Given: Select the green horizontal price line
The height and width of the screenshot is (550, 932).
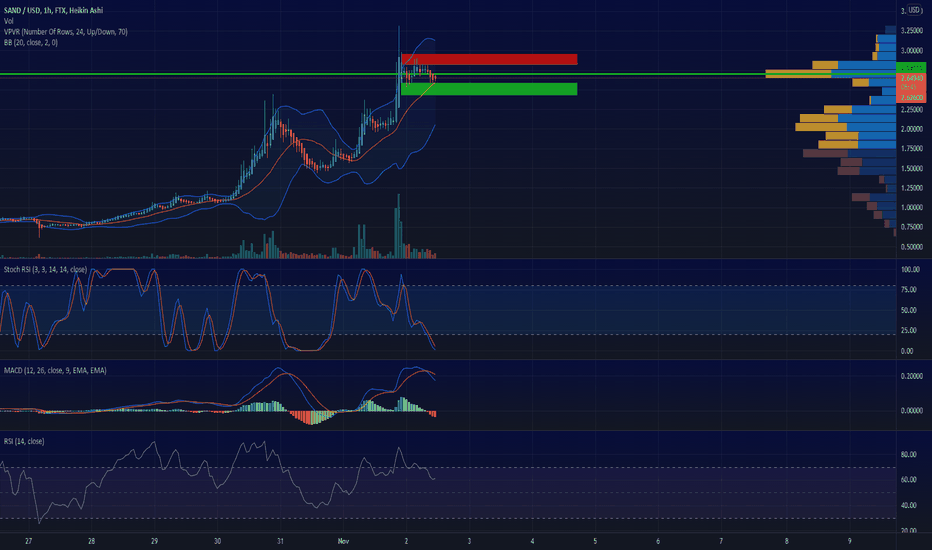Looking at the screenshot, I should (448, 74).
